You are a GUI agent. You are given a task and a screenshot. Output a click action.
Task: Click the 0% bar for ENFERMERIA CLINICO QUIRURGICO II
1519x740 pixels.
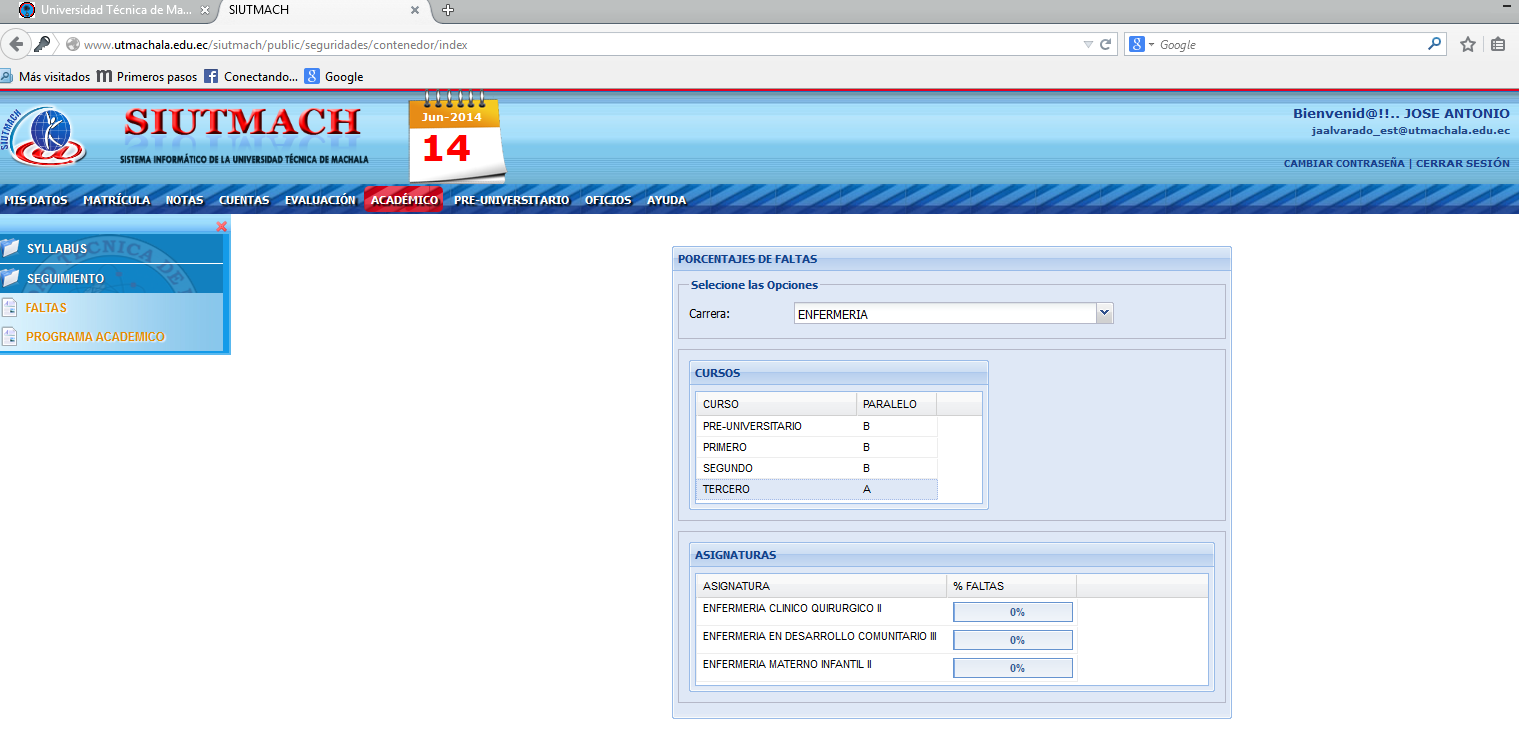[x=1013, y=612]
